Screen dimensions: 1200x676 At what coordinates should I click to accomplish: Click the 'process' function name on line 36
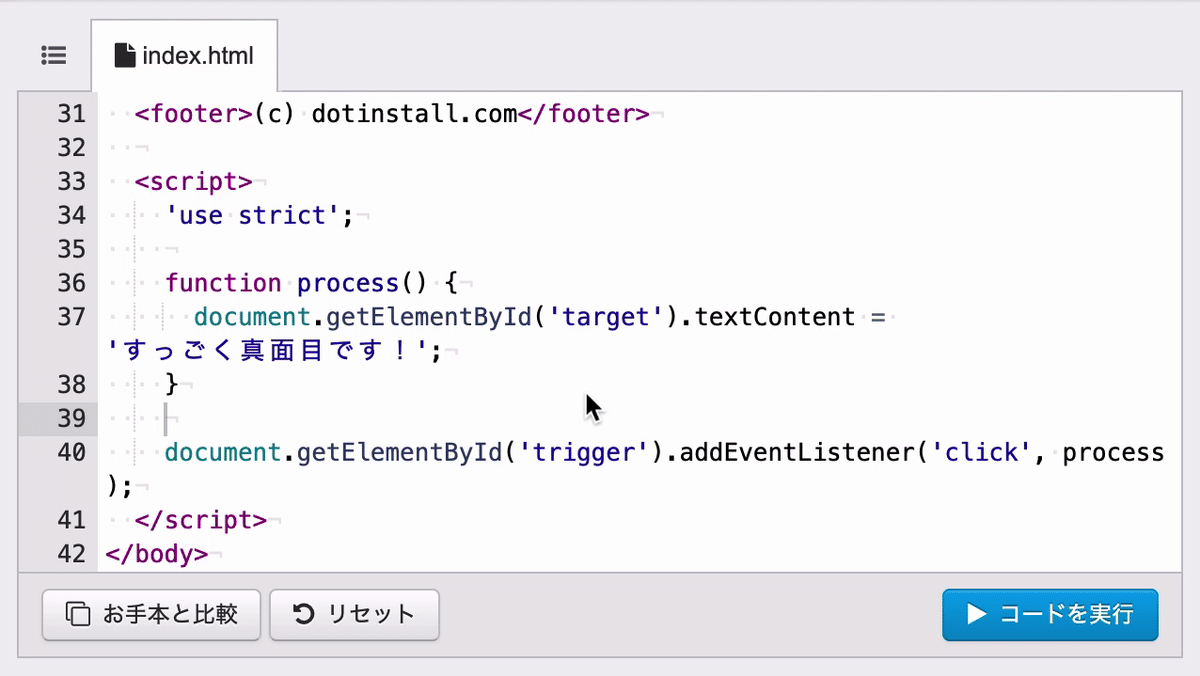tap(347, 283)
